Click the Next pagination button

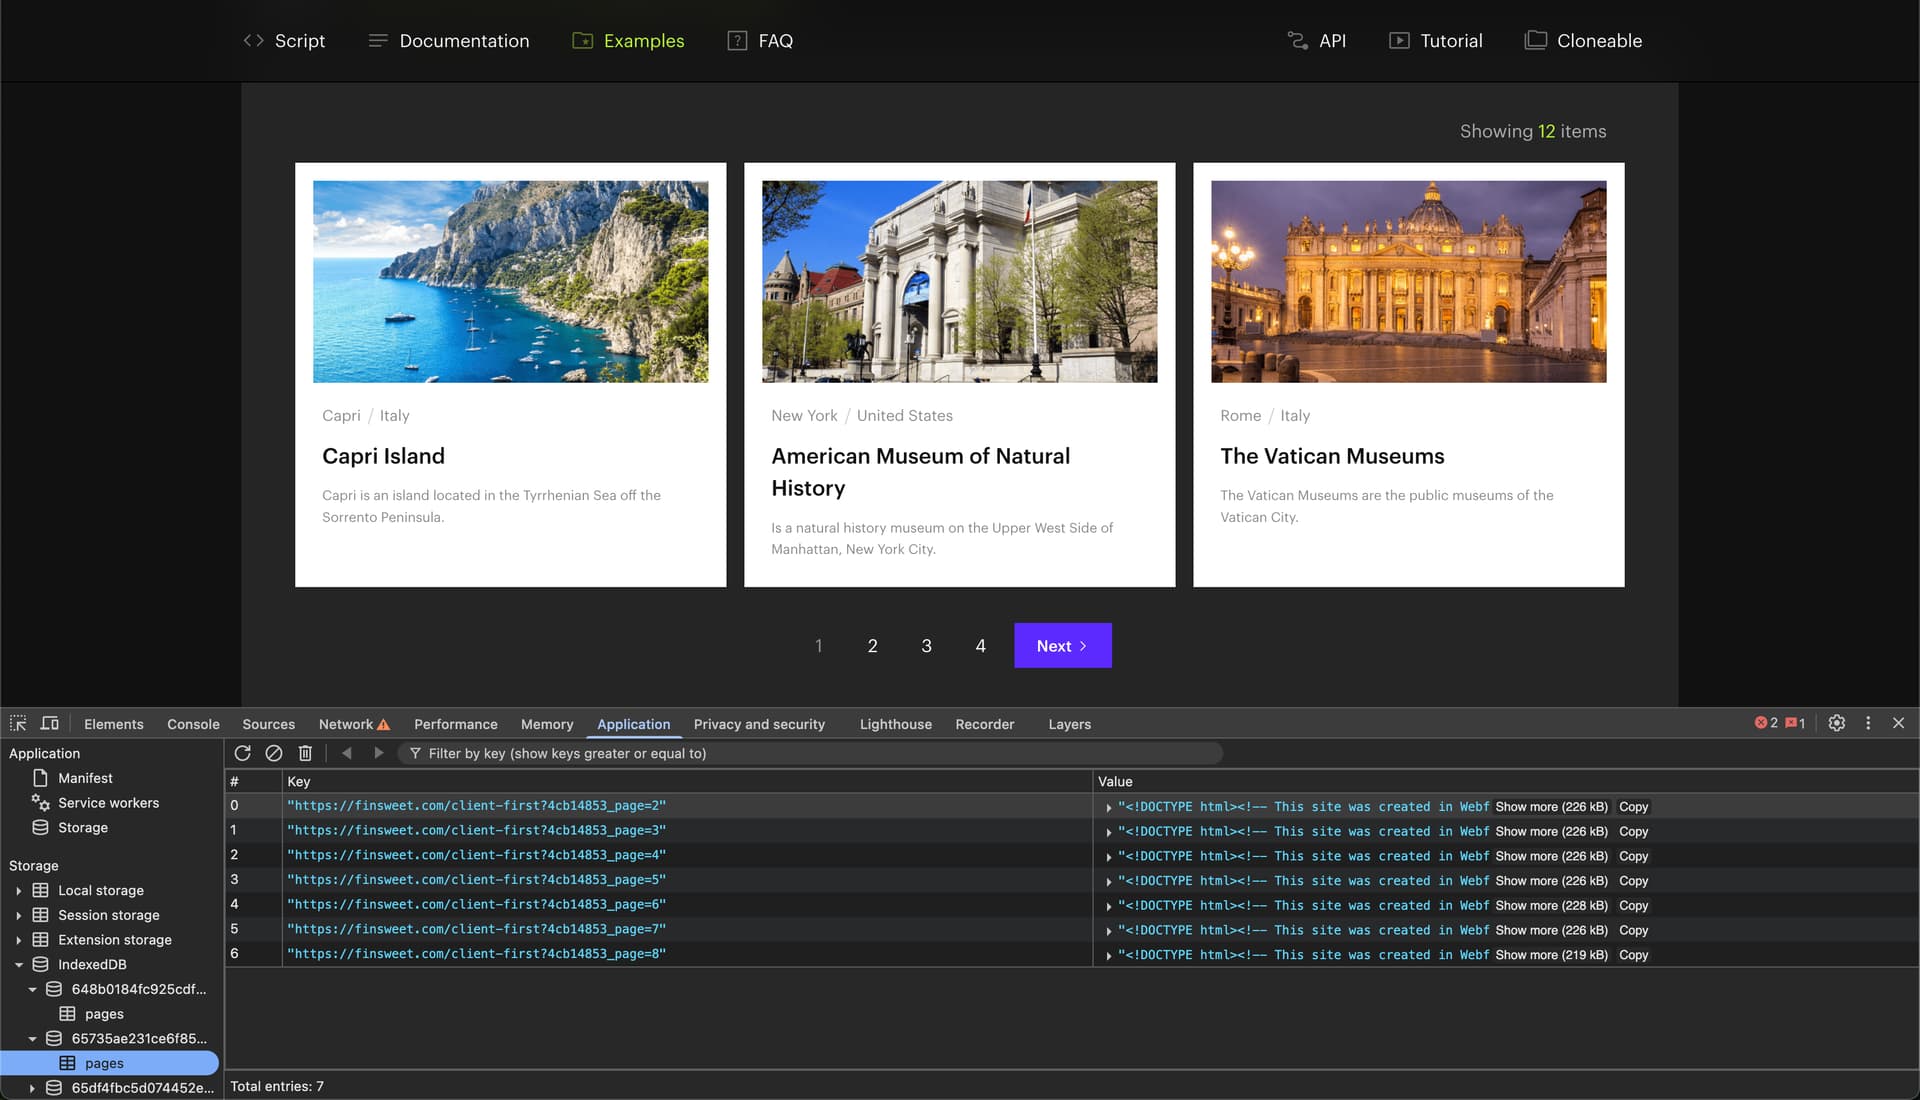[1062, 646]
